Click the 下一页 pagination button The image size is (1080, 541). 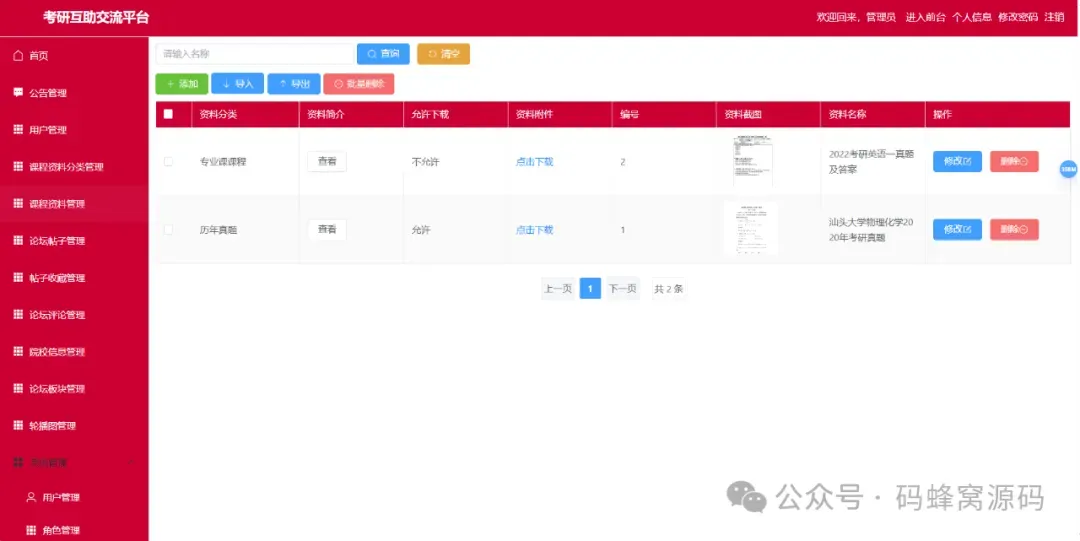(623, 289)
